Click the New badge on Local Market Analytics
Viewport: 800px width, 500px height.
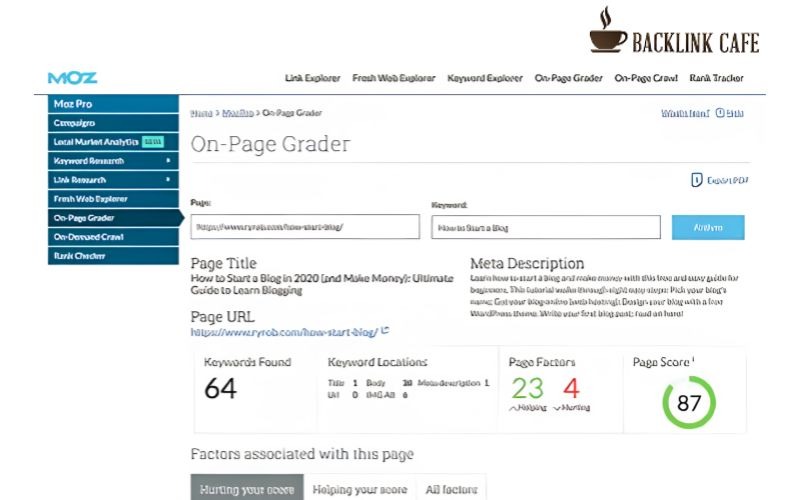(x=153, y=142)
